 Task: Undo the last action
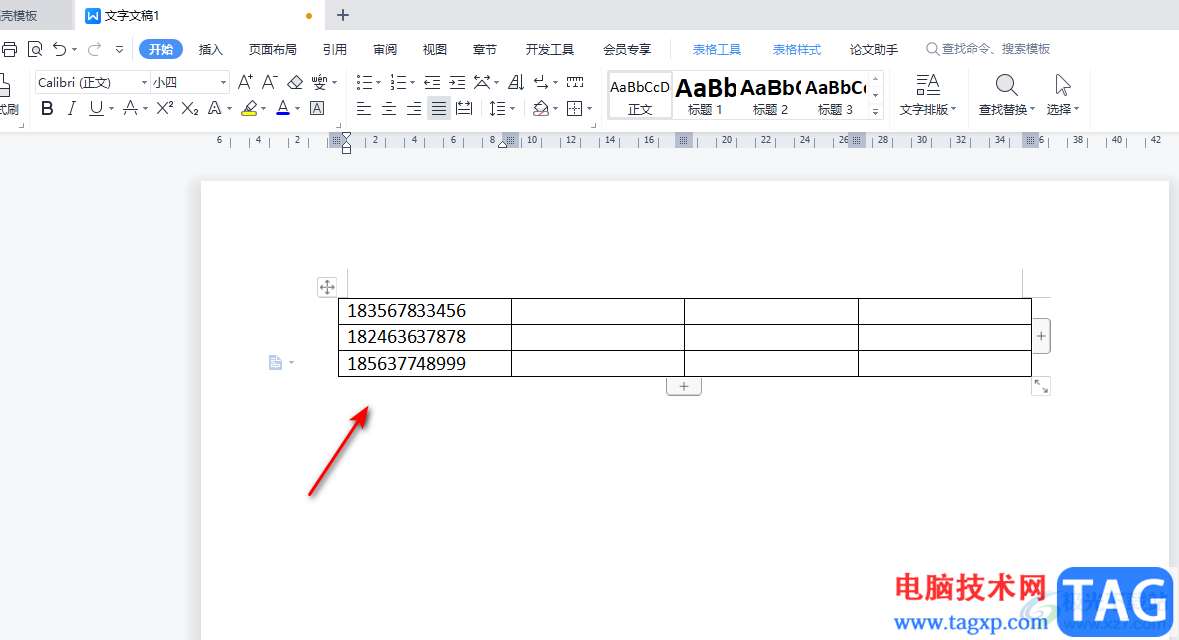59,50
